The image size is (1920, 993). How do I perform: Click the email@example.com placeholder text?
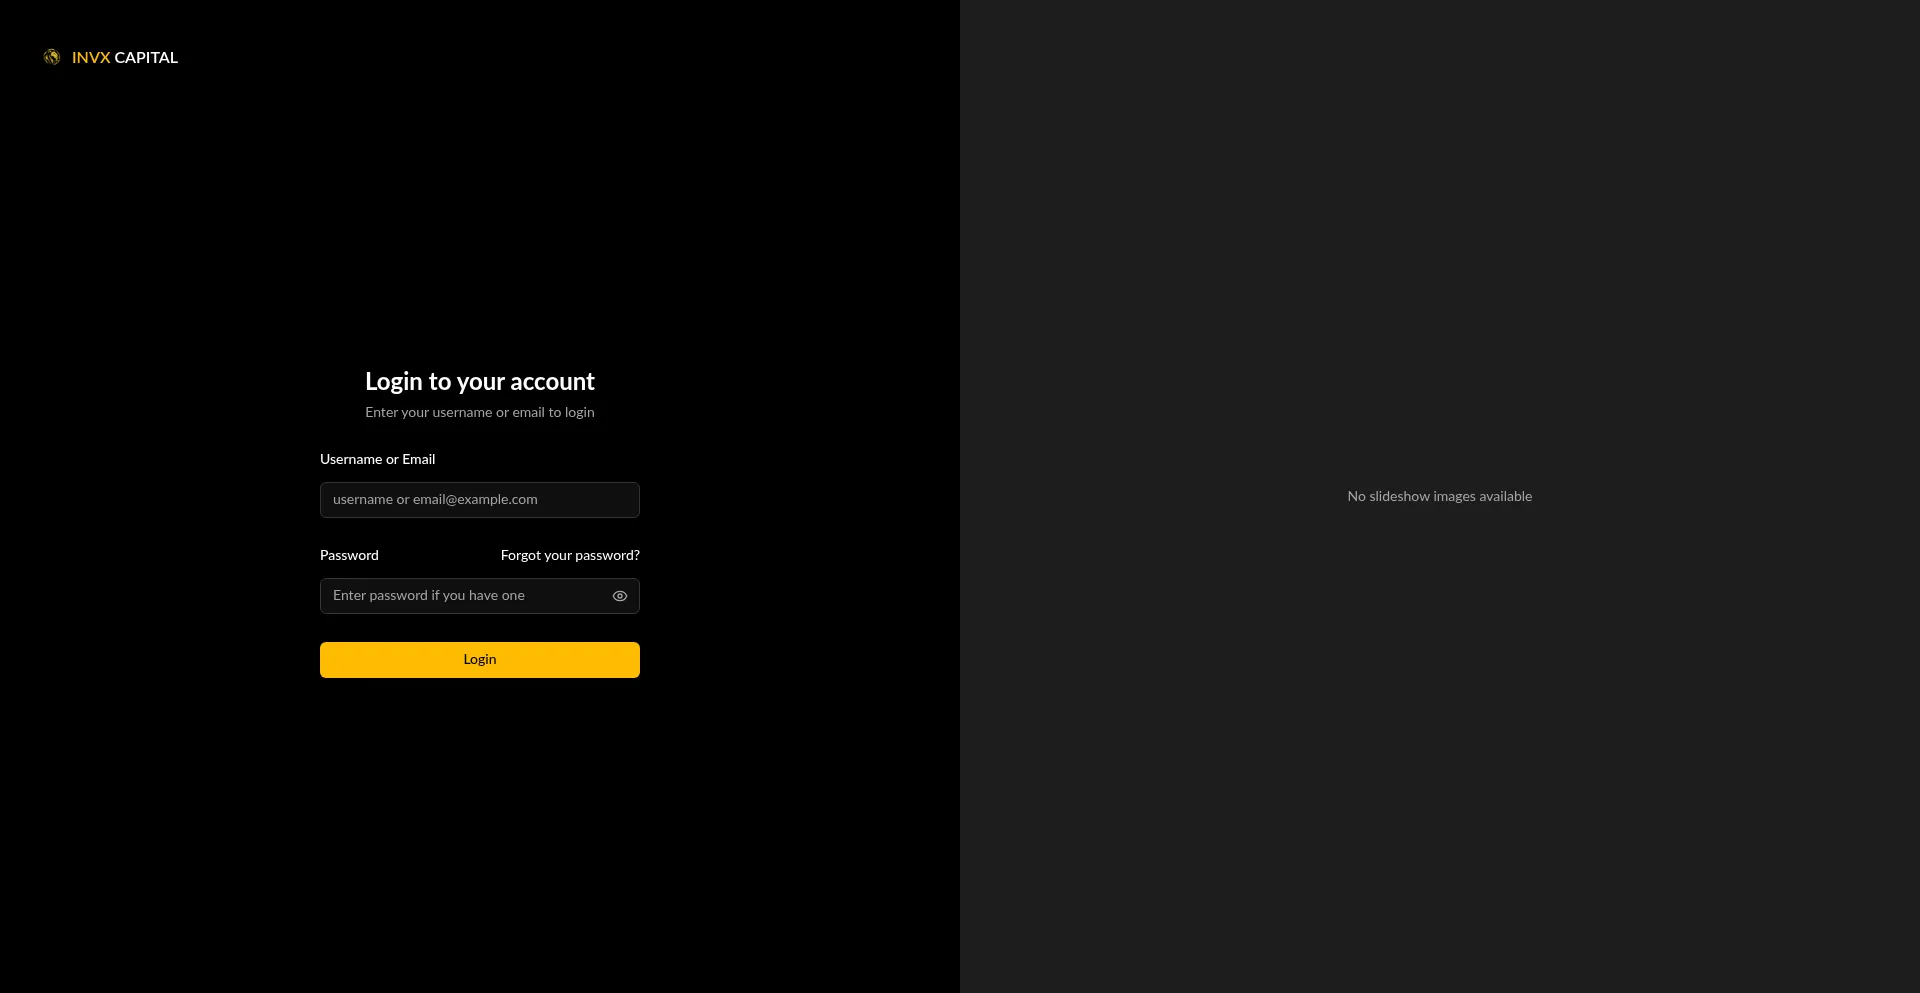475,499
